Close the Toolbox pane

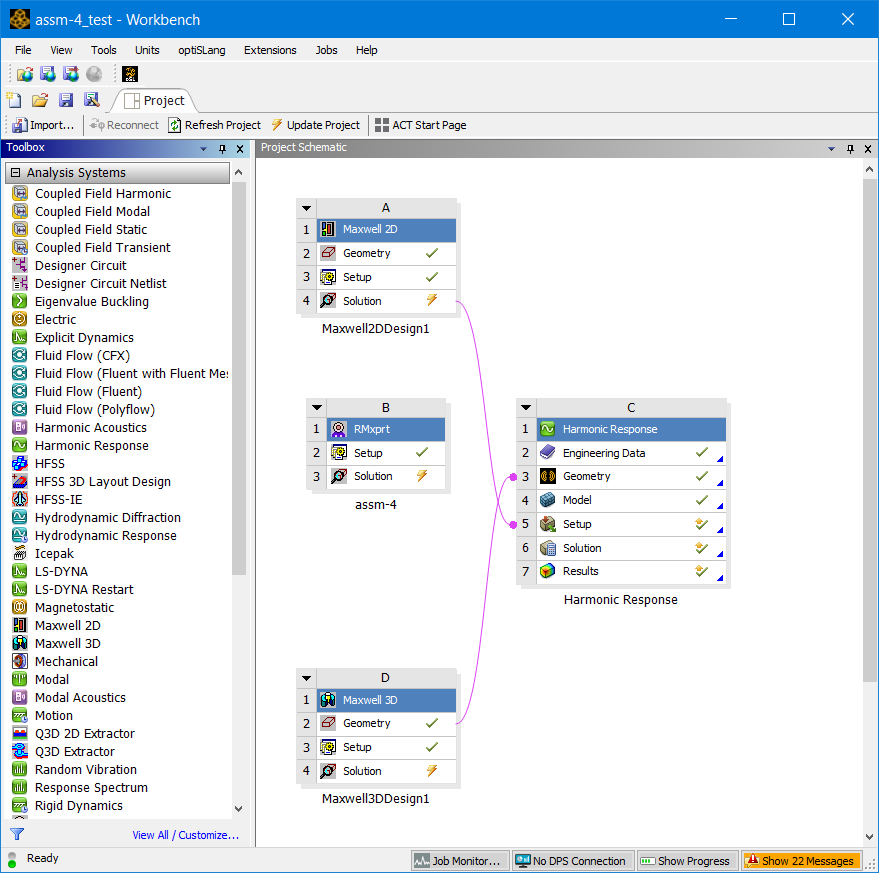tap(240, 149)
